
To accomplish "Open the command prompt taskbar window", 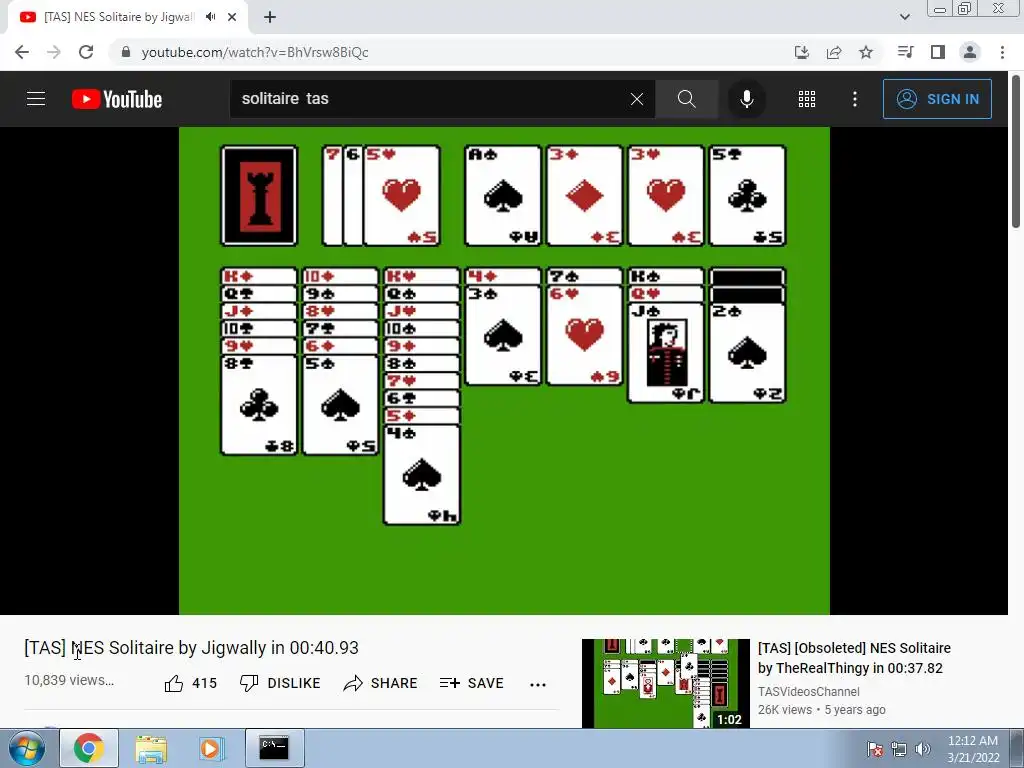I will click(274, 748).
